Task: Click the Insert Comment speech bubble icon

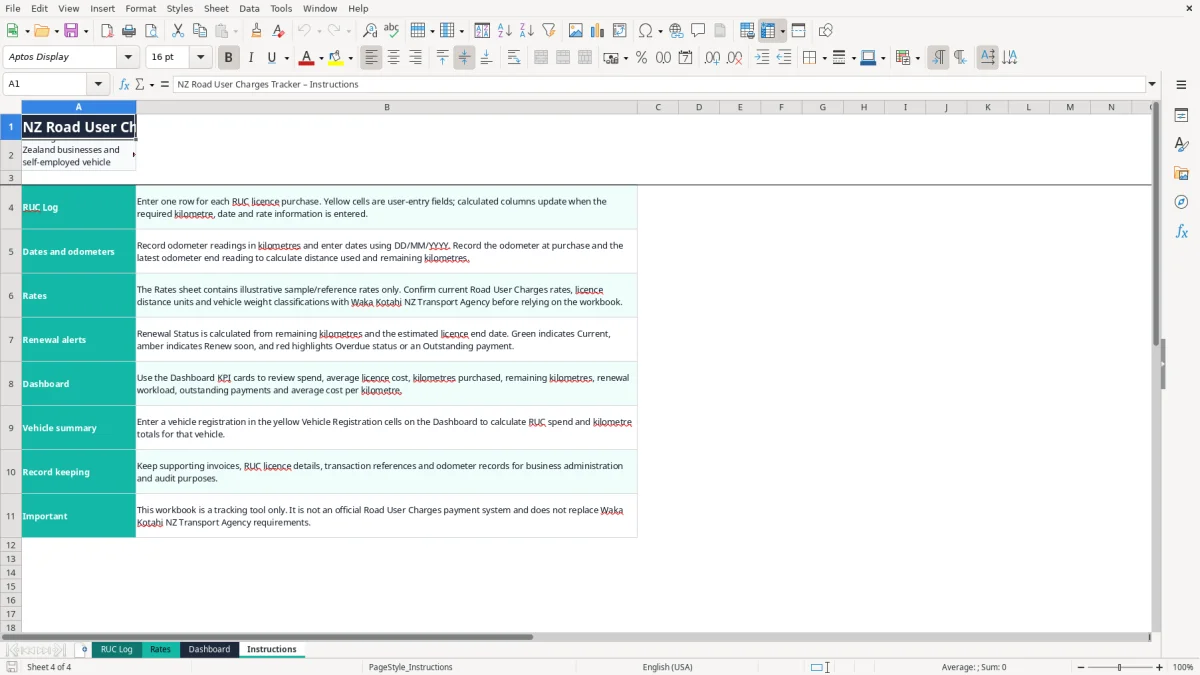Action: coord(698,31)
